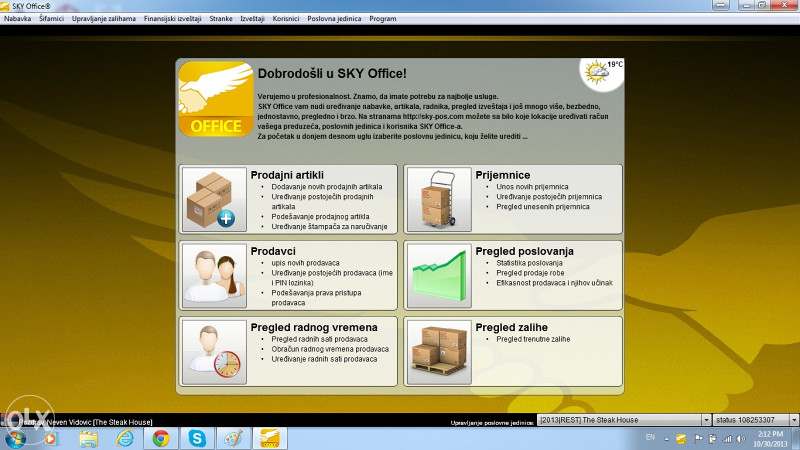Viewport: 800px width, 450px height.
Task: Click 'Pregled unesenih prijemnica' text
Action: 543,207
